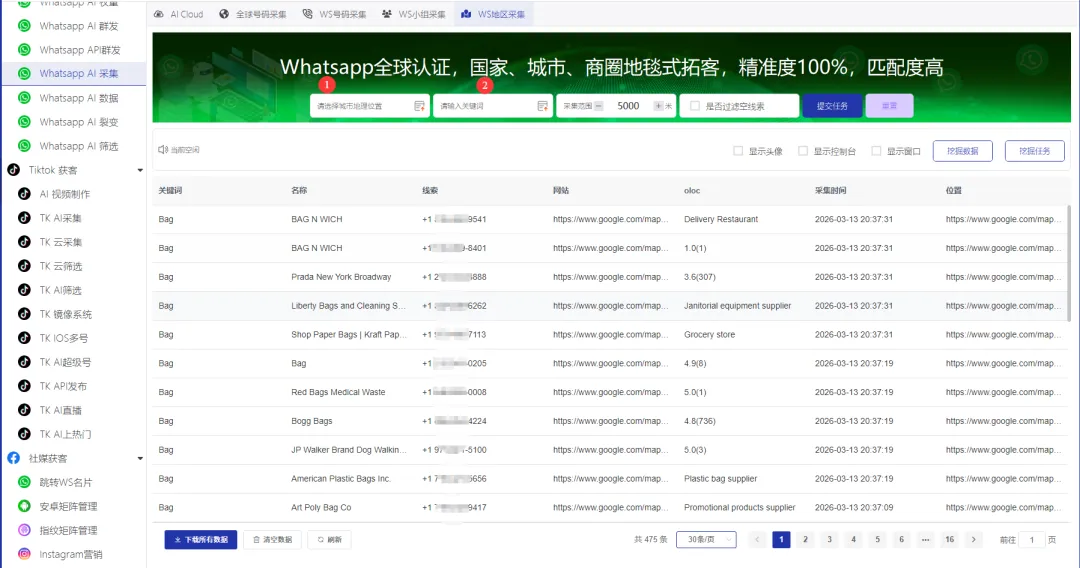Expand more pages ellipsis in pagination
Screen dimensions: 1080x568
[x=925, y=540]
